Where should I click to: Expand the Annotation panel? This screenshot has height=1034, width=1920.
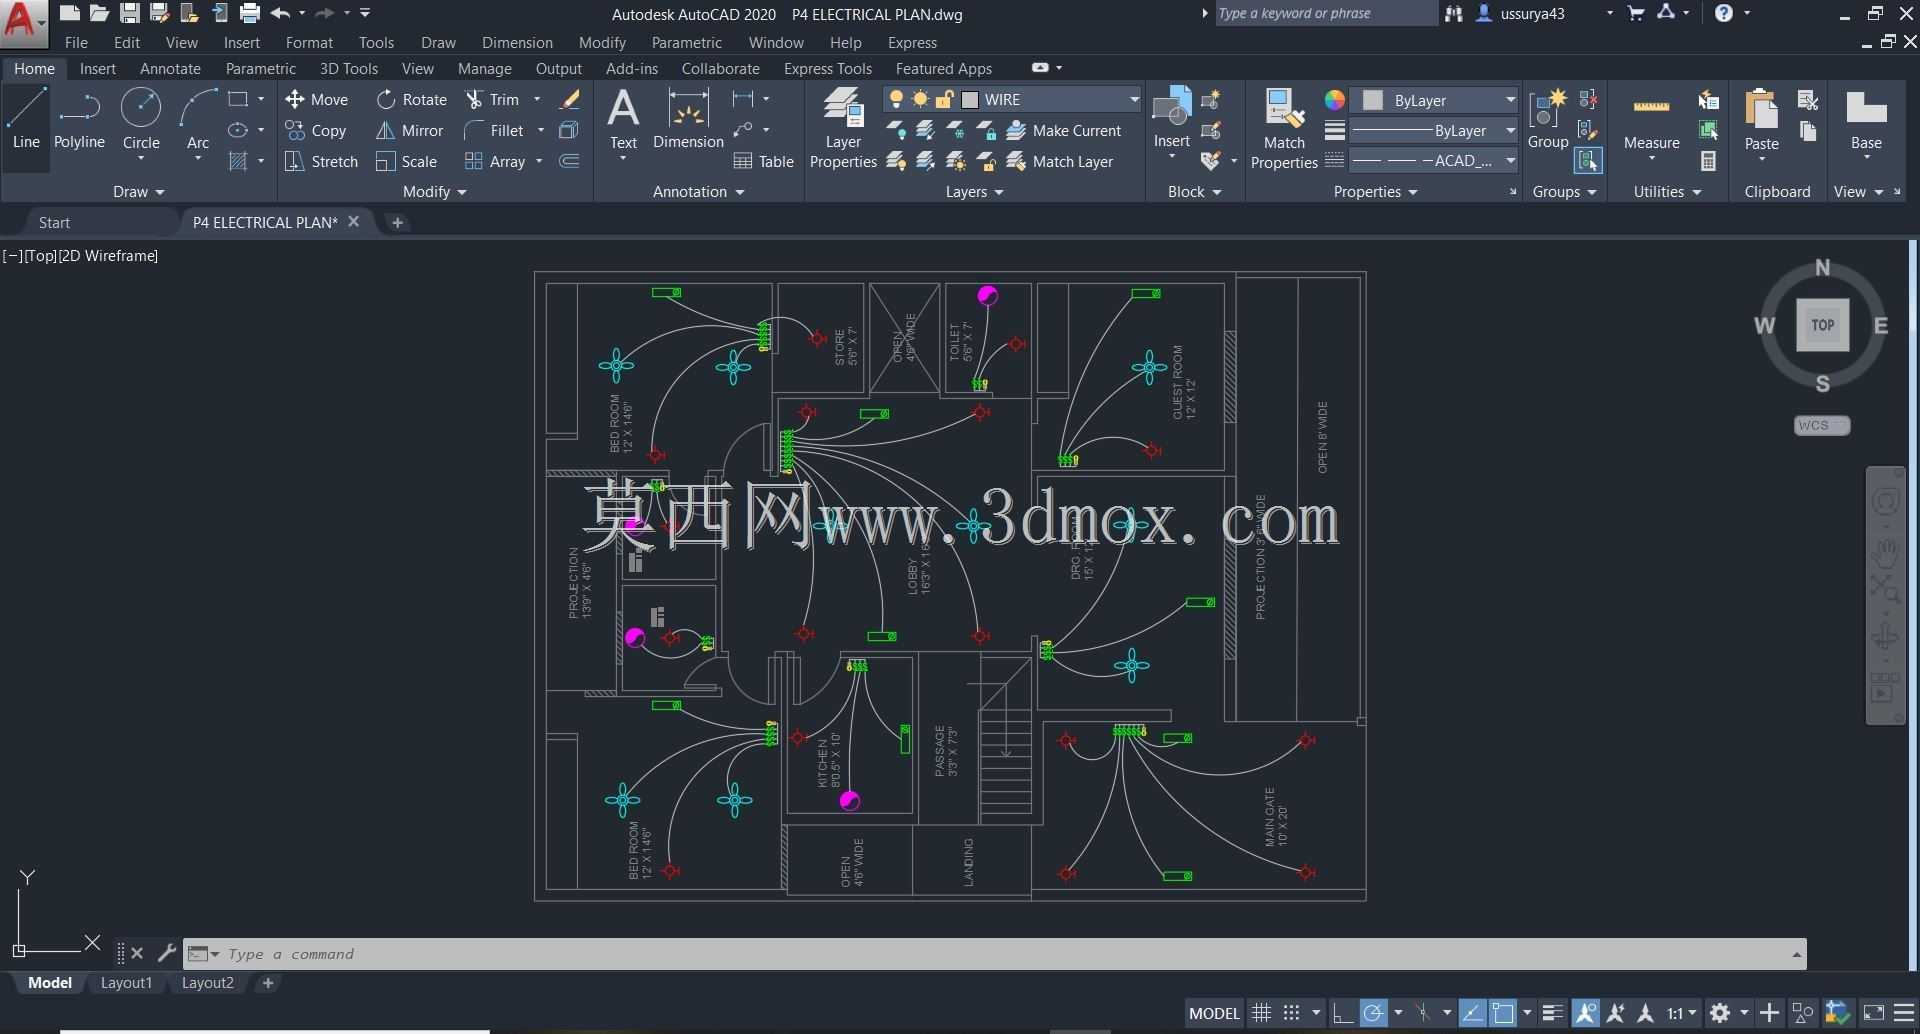pos(698,191)
